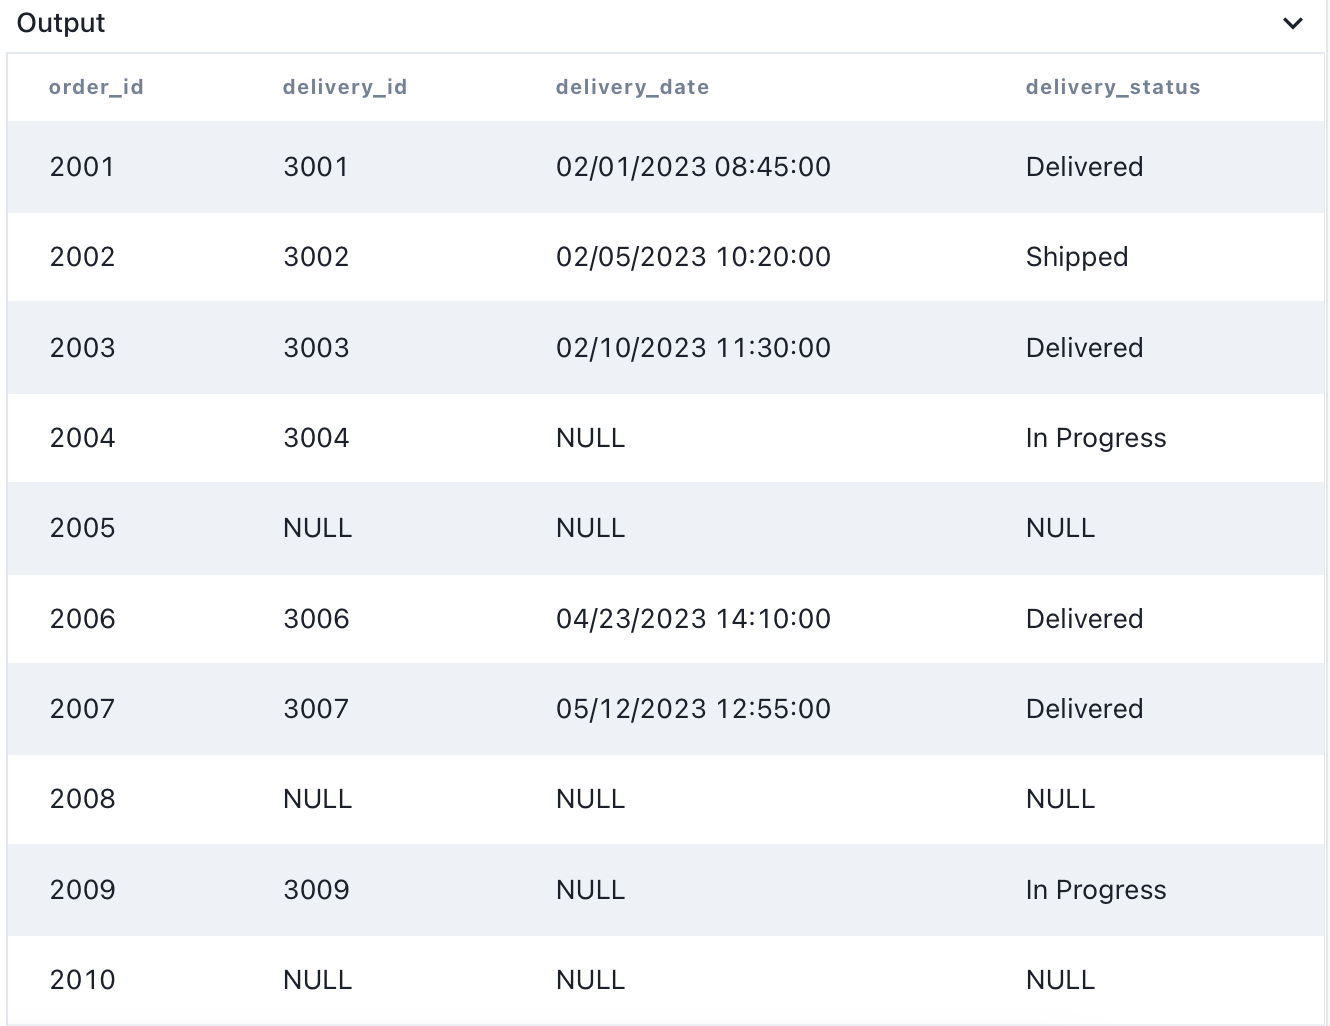Select the order_id column header
This screenshot has width=1330, height=1026.
[96, 87]
